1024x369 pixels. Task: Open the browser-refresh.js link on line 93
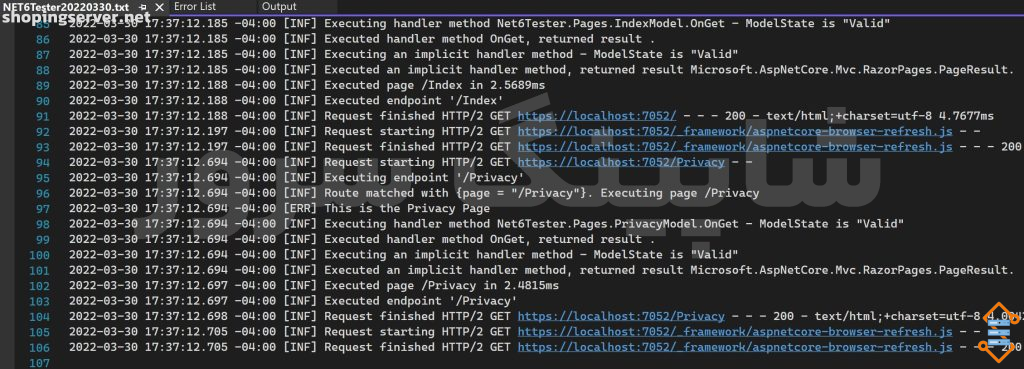point(735,147)
